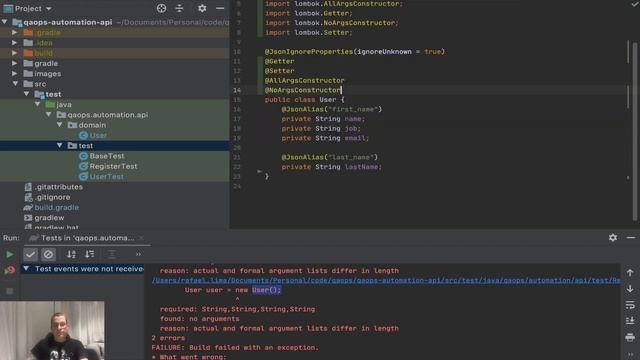The image size is (640, 360).
Task: Expand the gradle folder
Action: coord(15,63)
